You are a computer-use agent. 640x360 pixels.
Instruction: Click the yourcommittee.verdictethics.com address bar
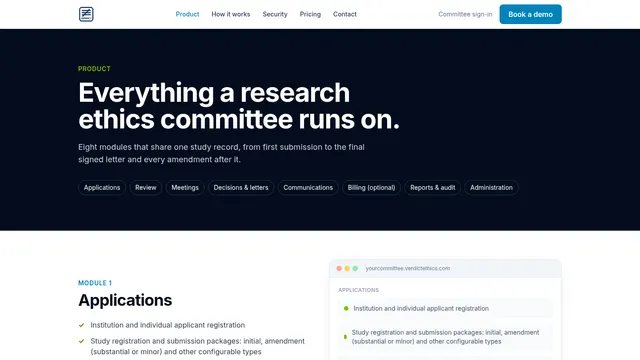pos(408,269)
